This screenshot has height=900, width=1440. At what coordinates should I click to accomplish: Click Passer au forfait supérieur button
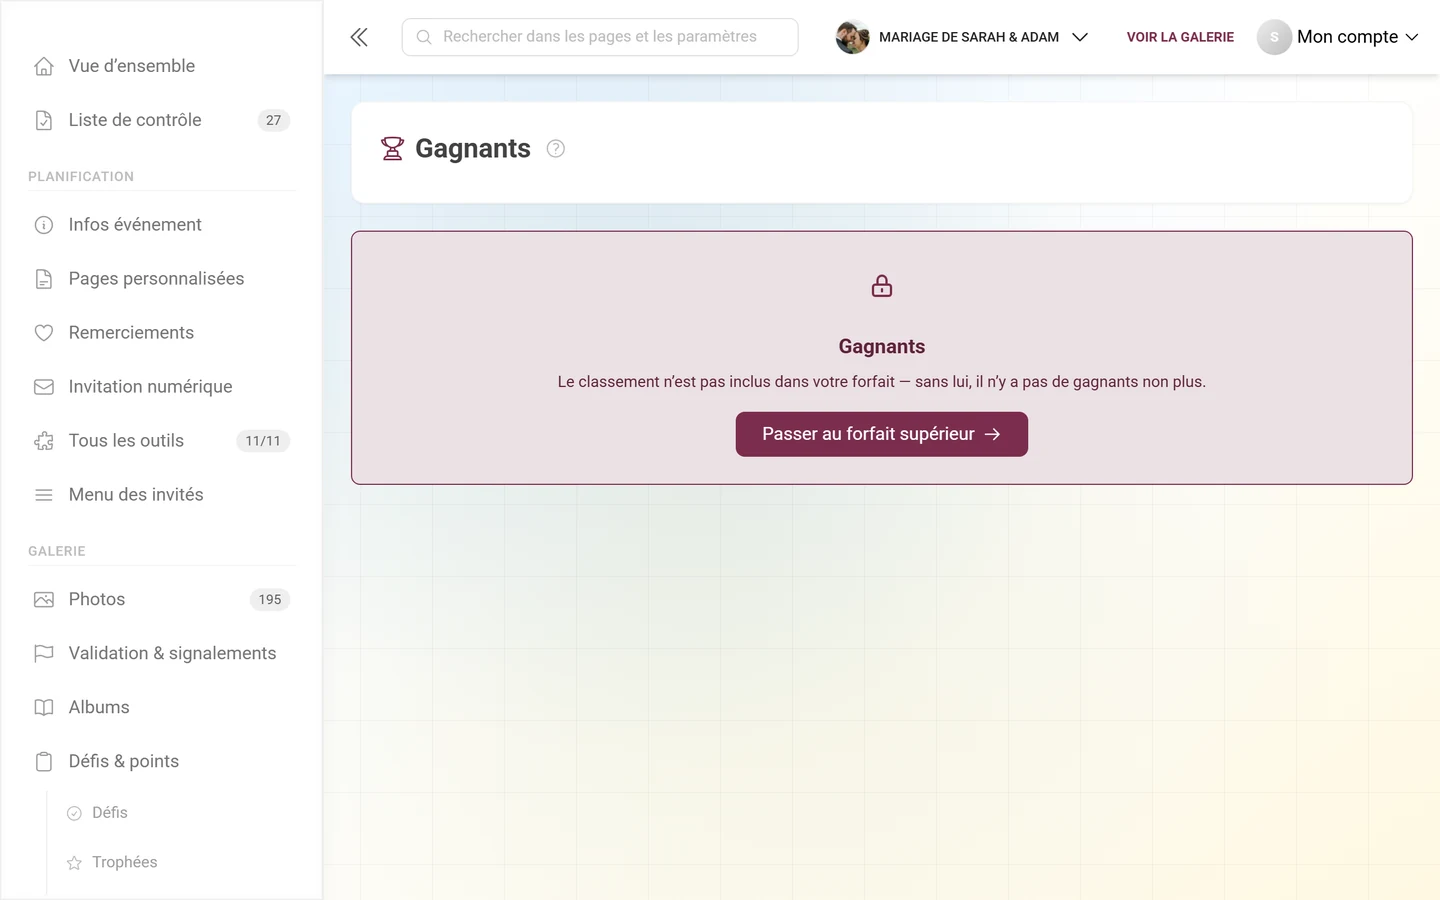[x=882, y=434]
